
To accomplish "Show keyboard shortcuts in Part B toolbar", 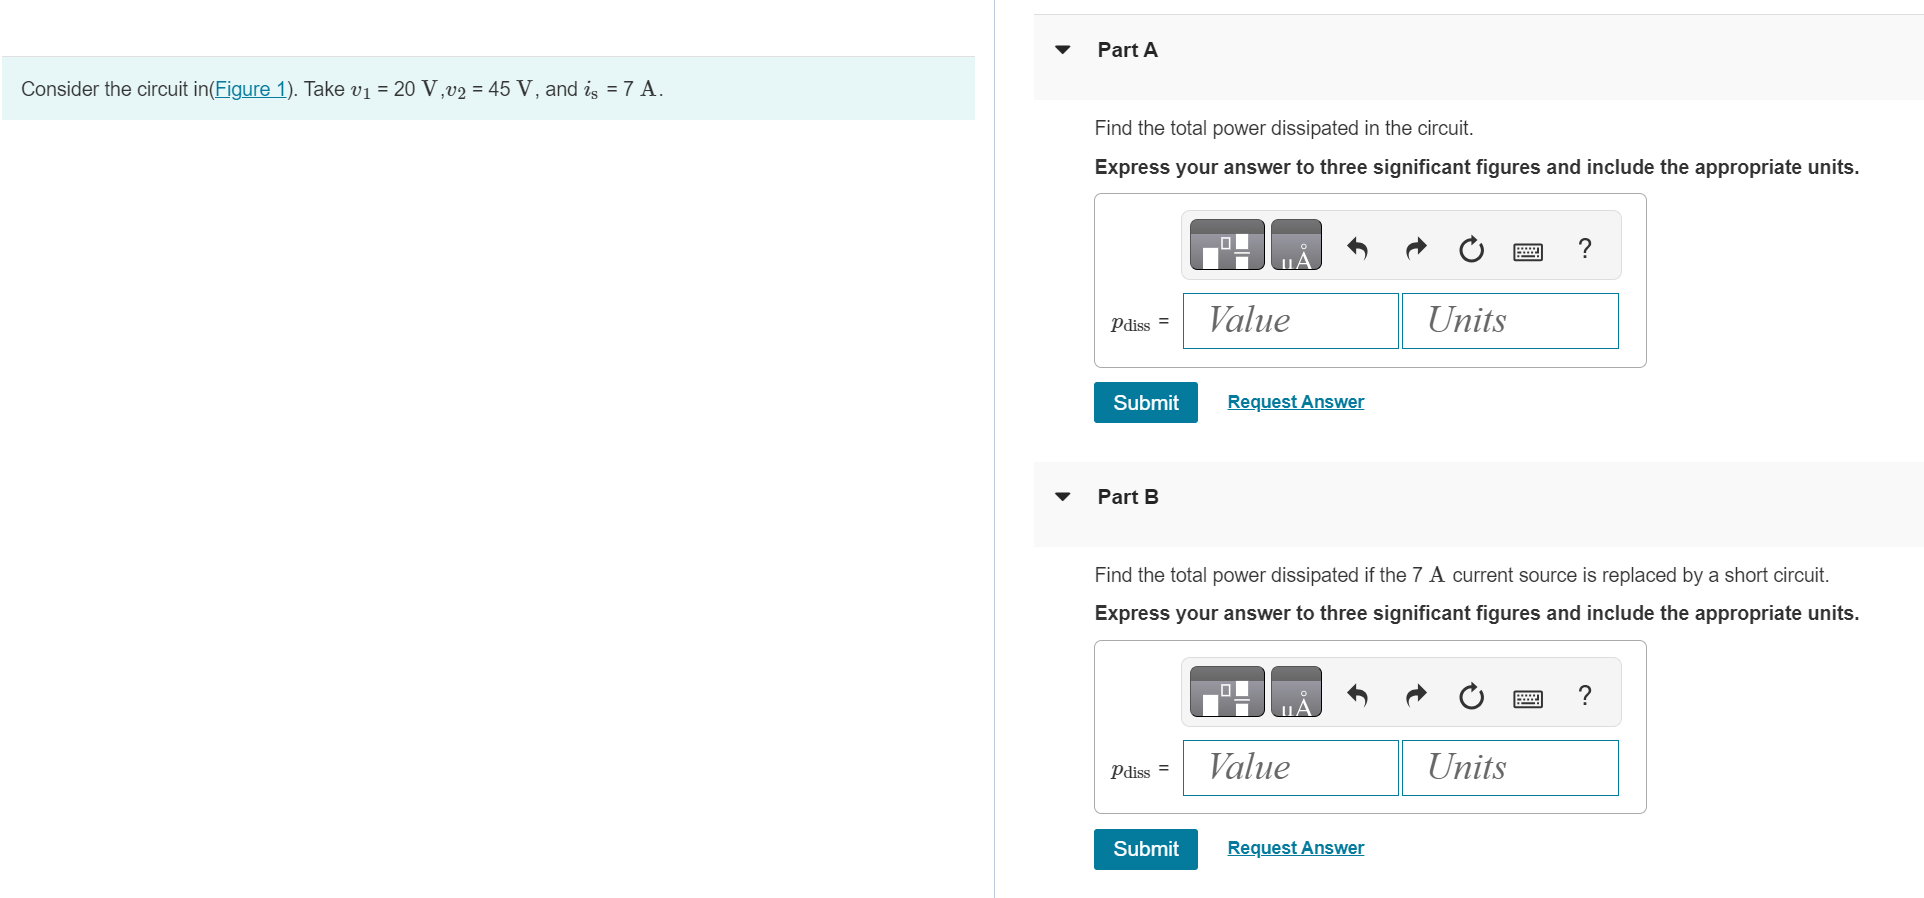I will coord(1527,697).
